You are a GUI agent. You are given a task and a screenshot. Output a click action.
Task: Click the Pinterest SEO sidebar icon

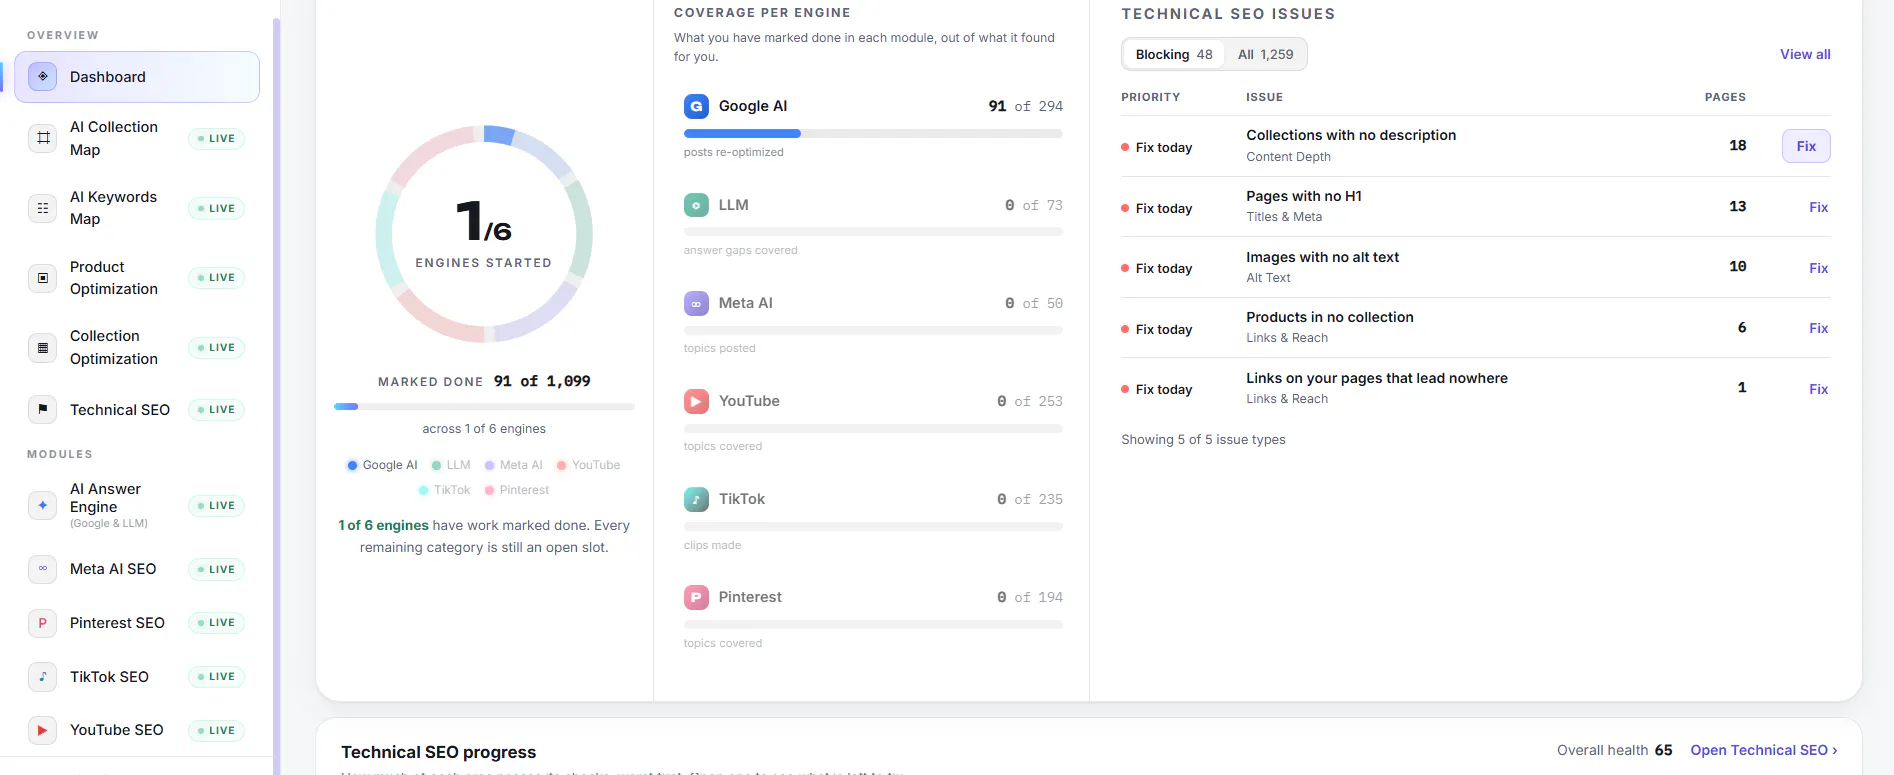click(x=43, y=623)
